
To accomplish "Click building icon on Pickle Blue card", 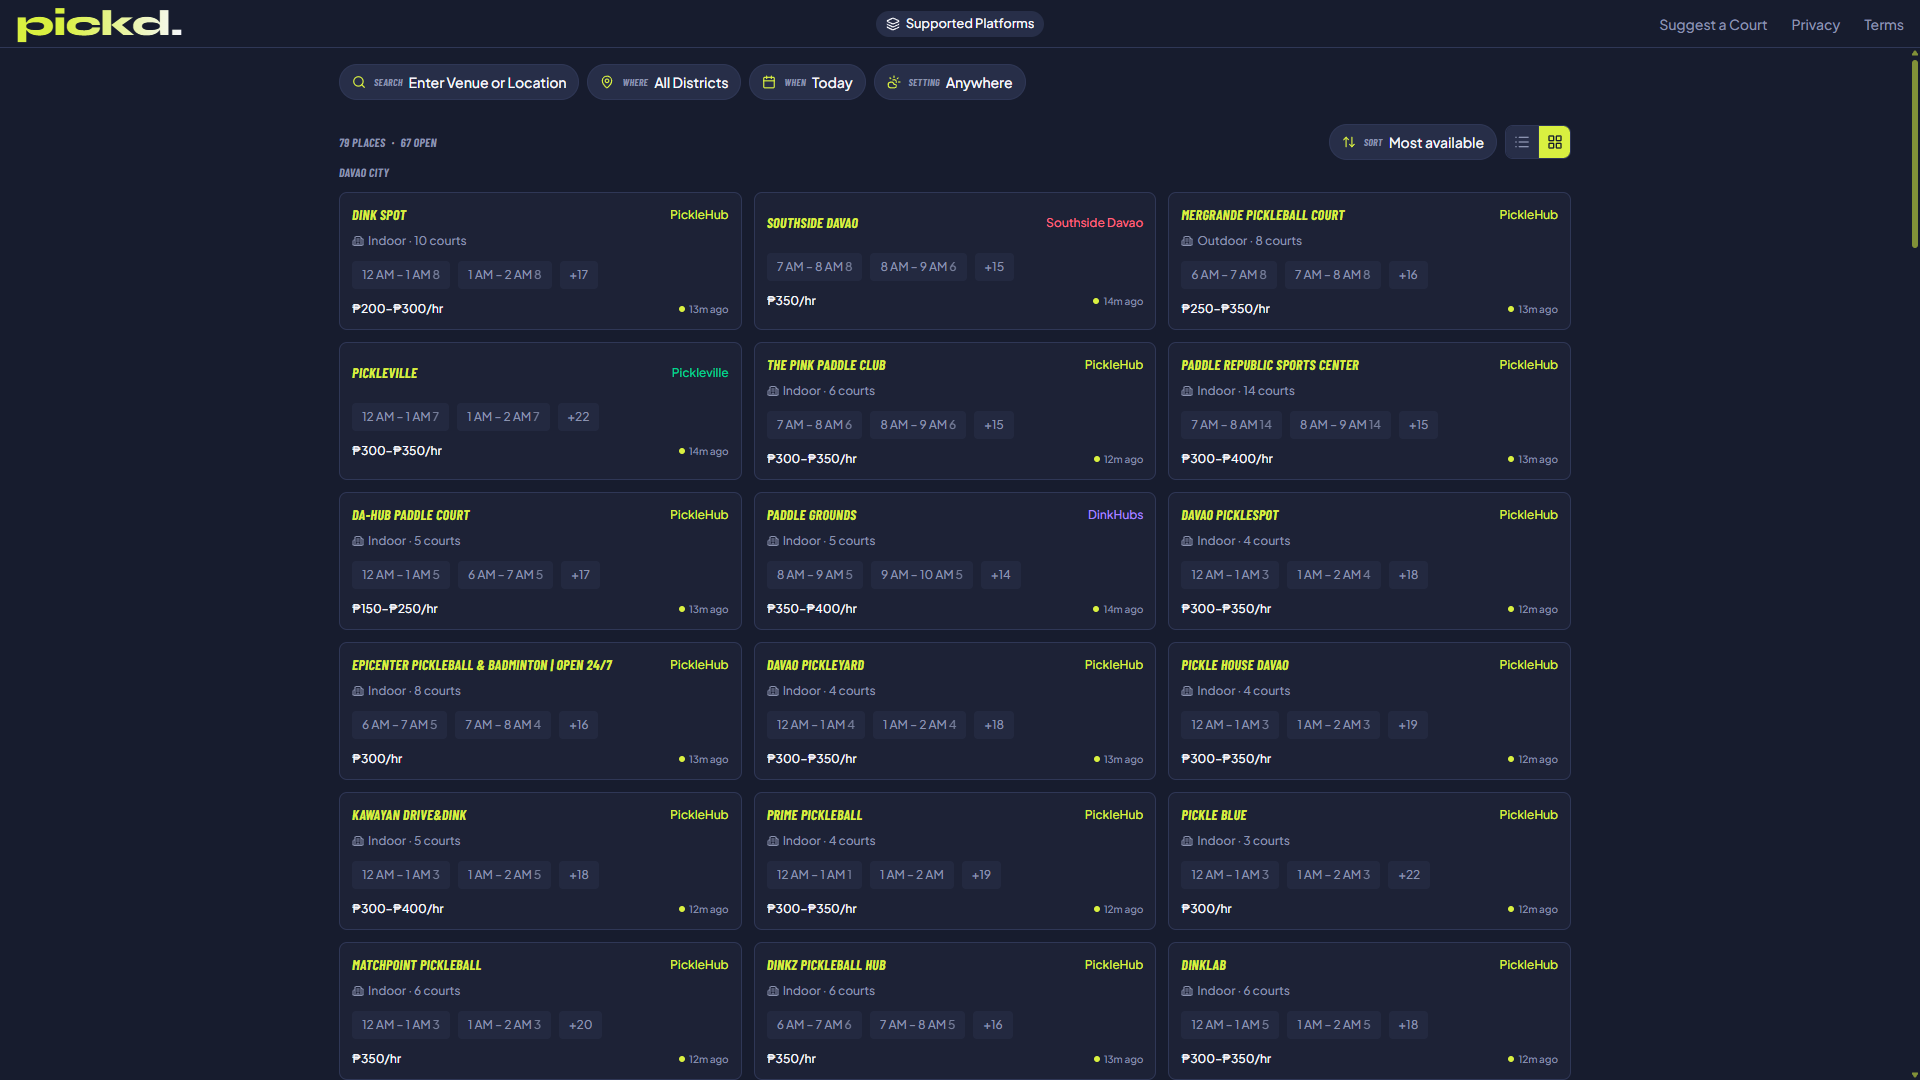I will 1187,841.
